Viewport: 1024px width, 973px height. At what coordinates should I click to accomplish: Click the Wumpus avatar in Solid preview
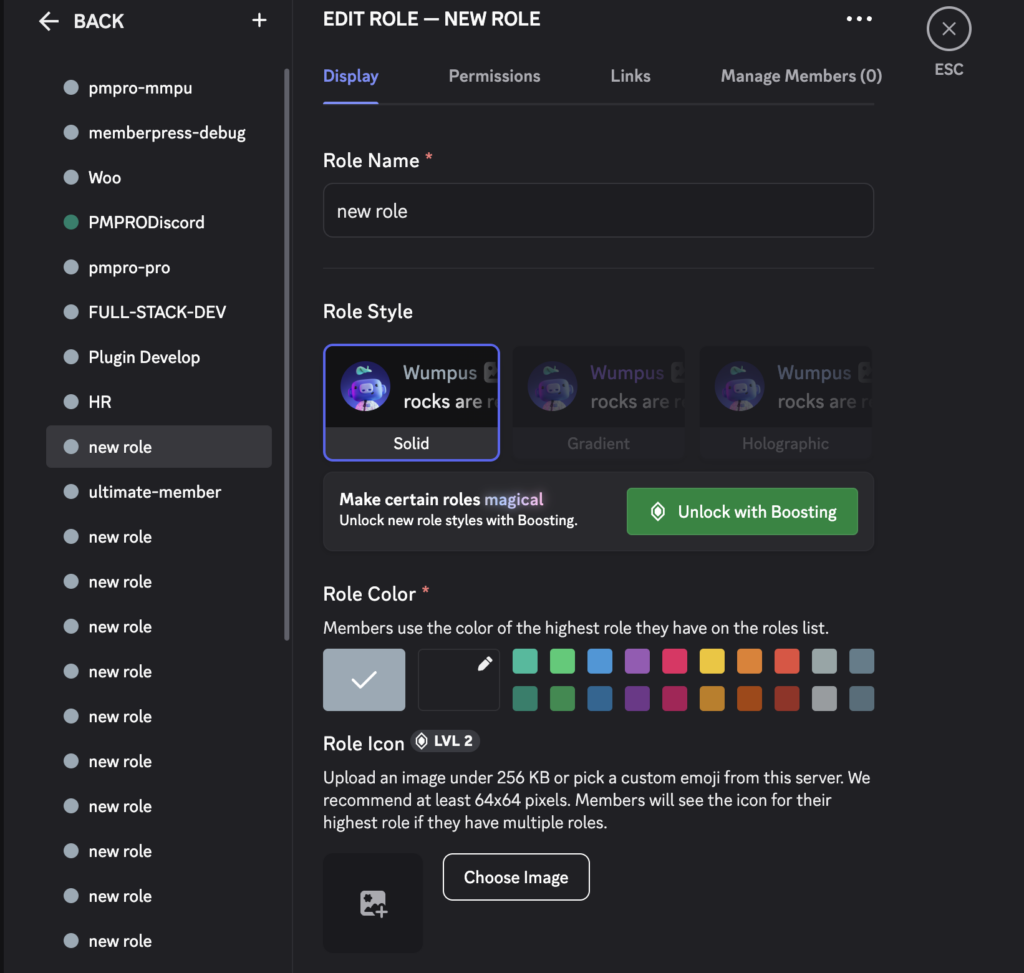(x=365, y=386)
